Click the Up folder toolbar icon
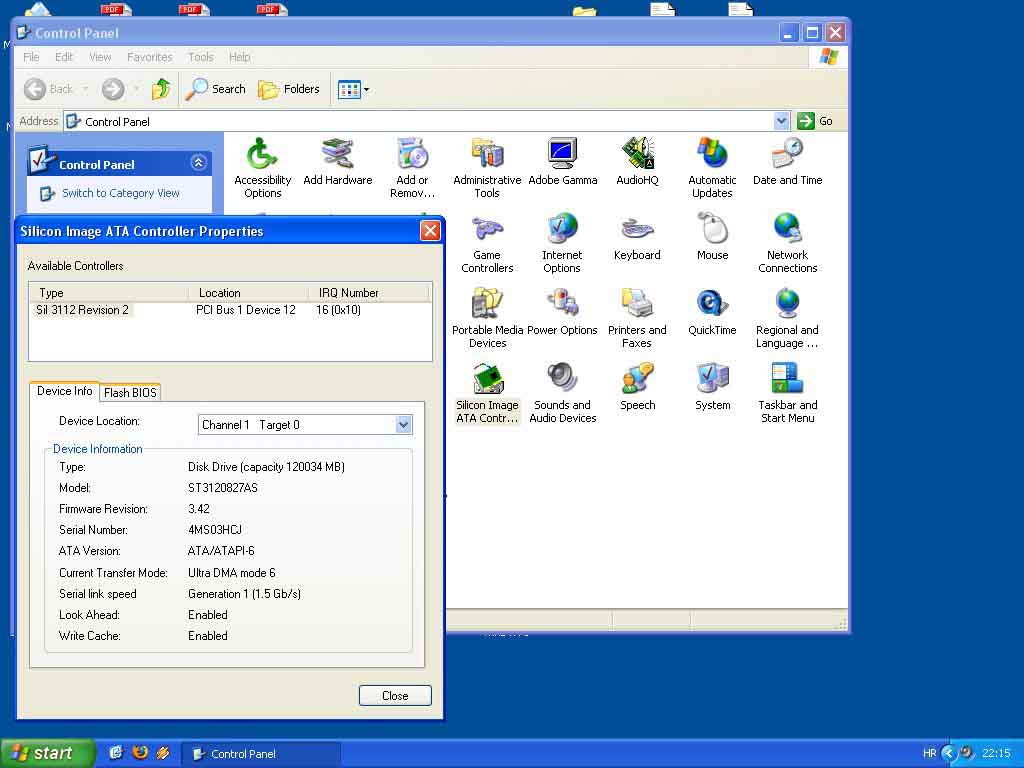The image size is (1024, 768). coord(161,89)
